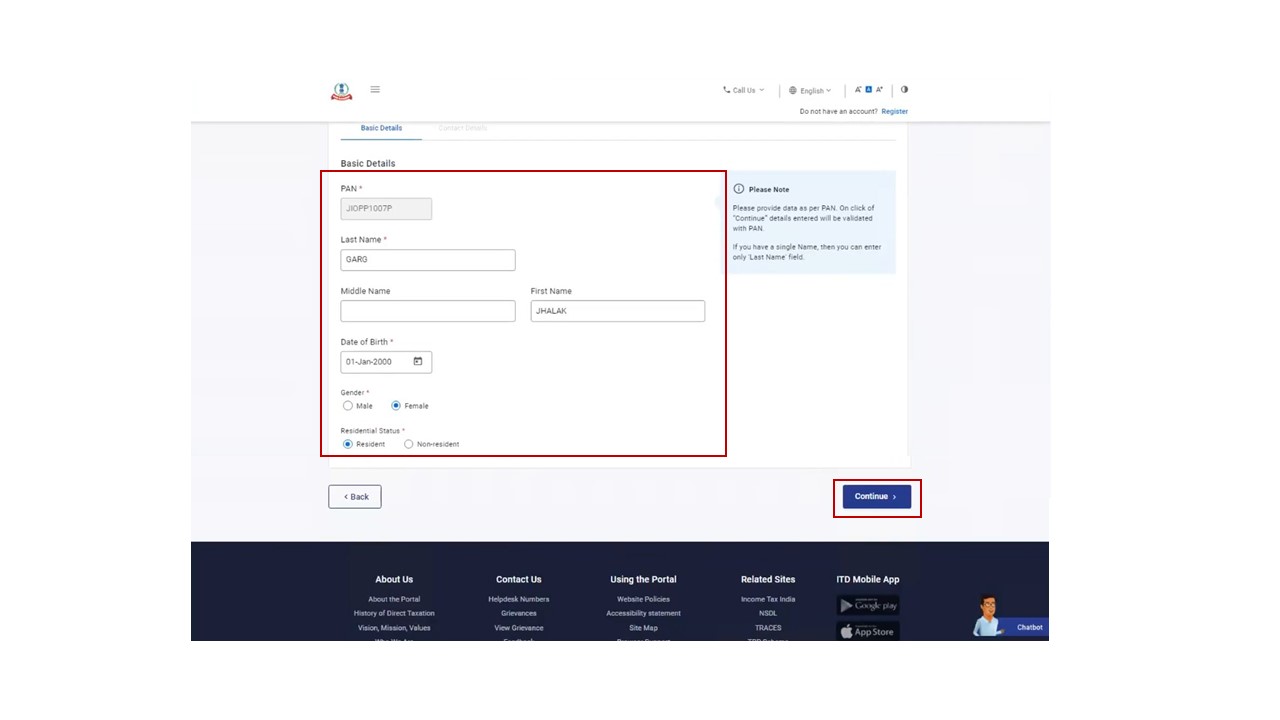This screenshot has height=720, width=1280.
Task: Decrease font size with A- icon
Action: (x=858, y=90)
